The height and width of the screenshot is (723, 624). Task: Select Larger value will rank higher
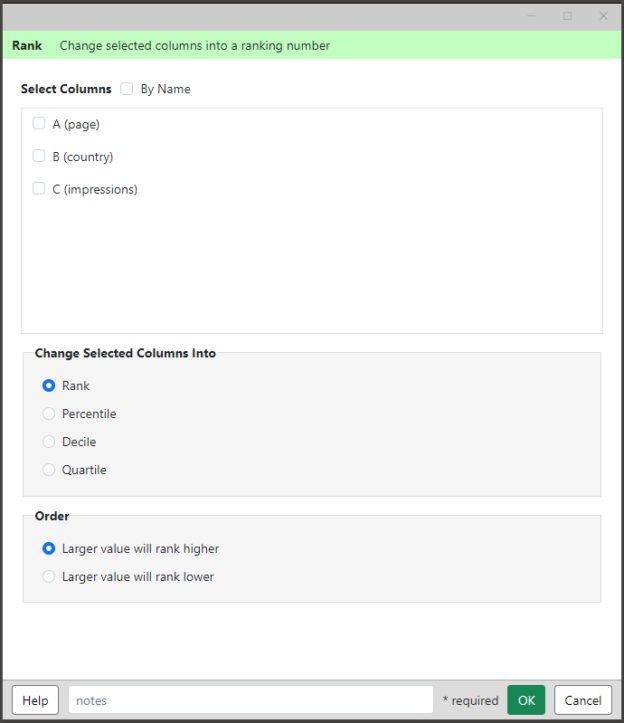(49, 549)
